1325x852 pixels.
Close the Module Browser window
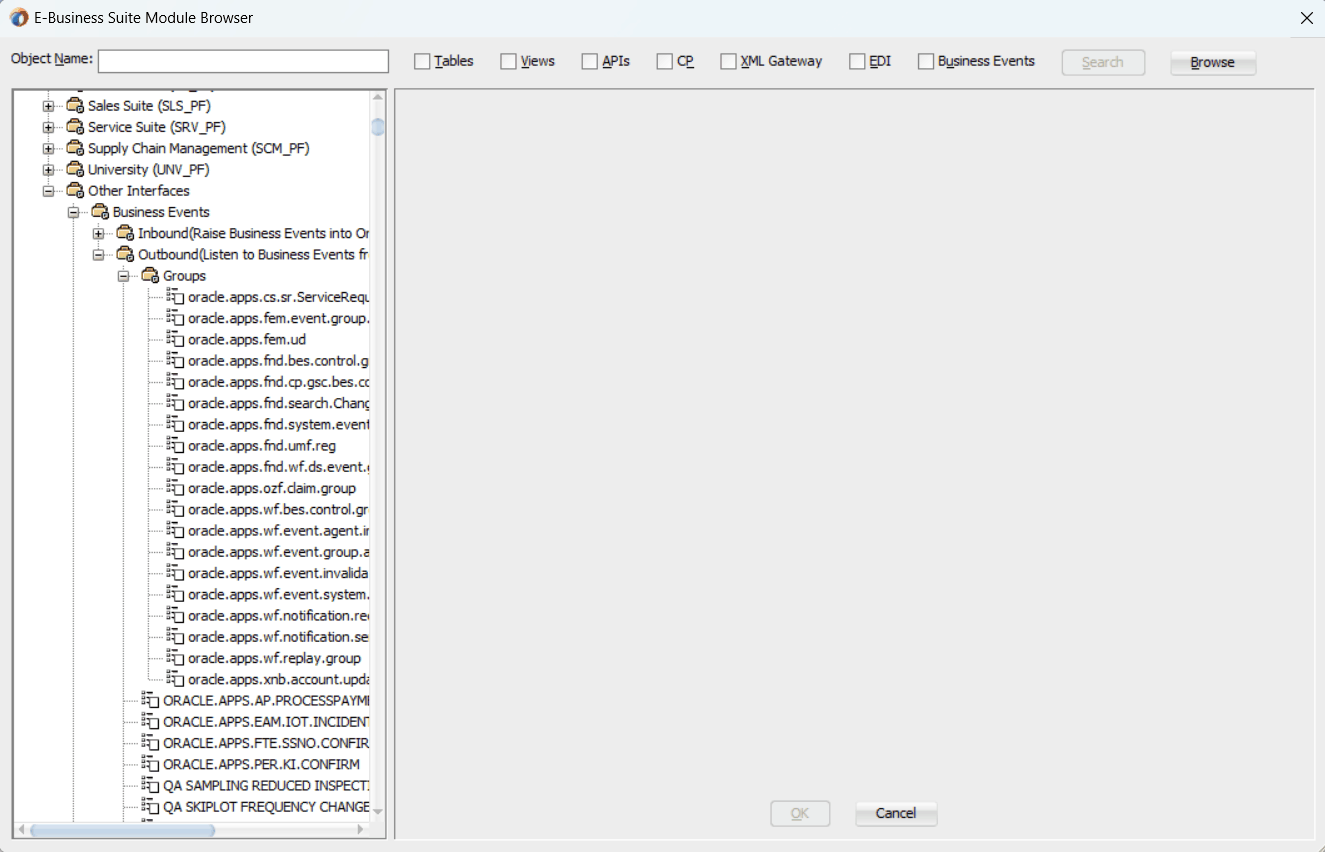1306,18
